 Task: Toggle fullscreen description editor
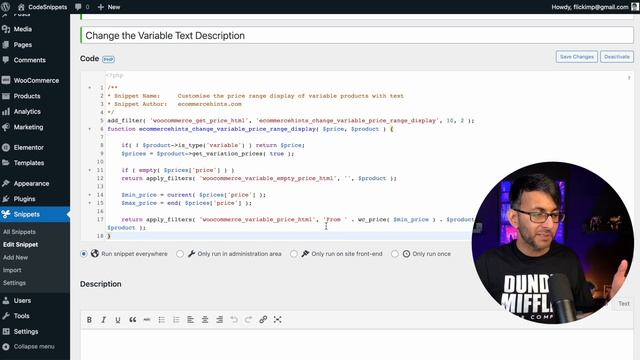(278, 320)
